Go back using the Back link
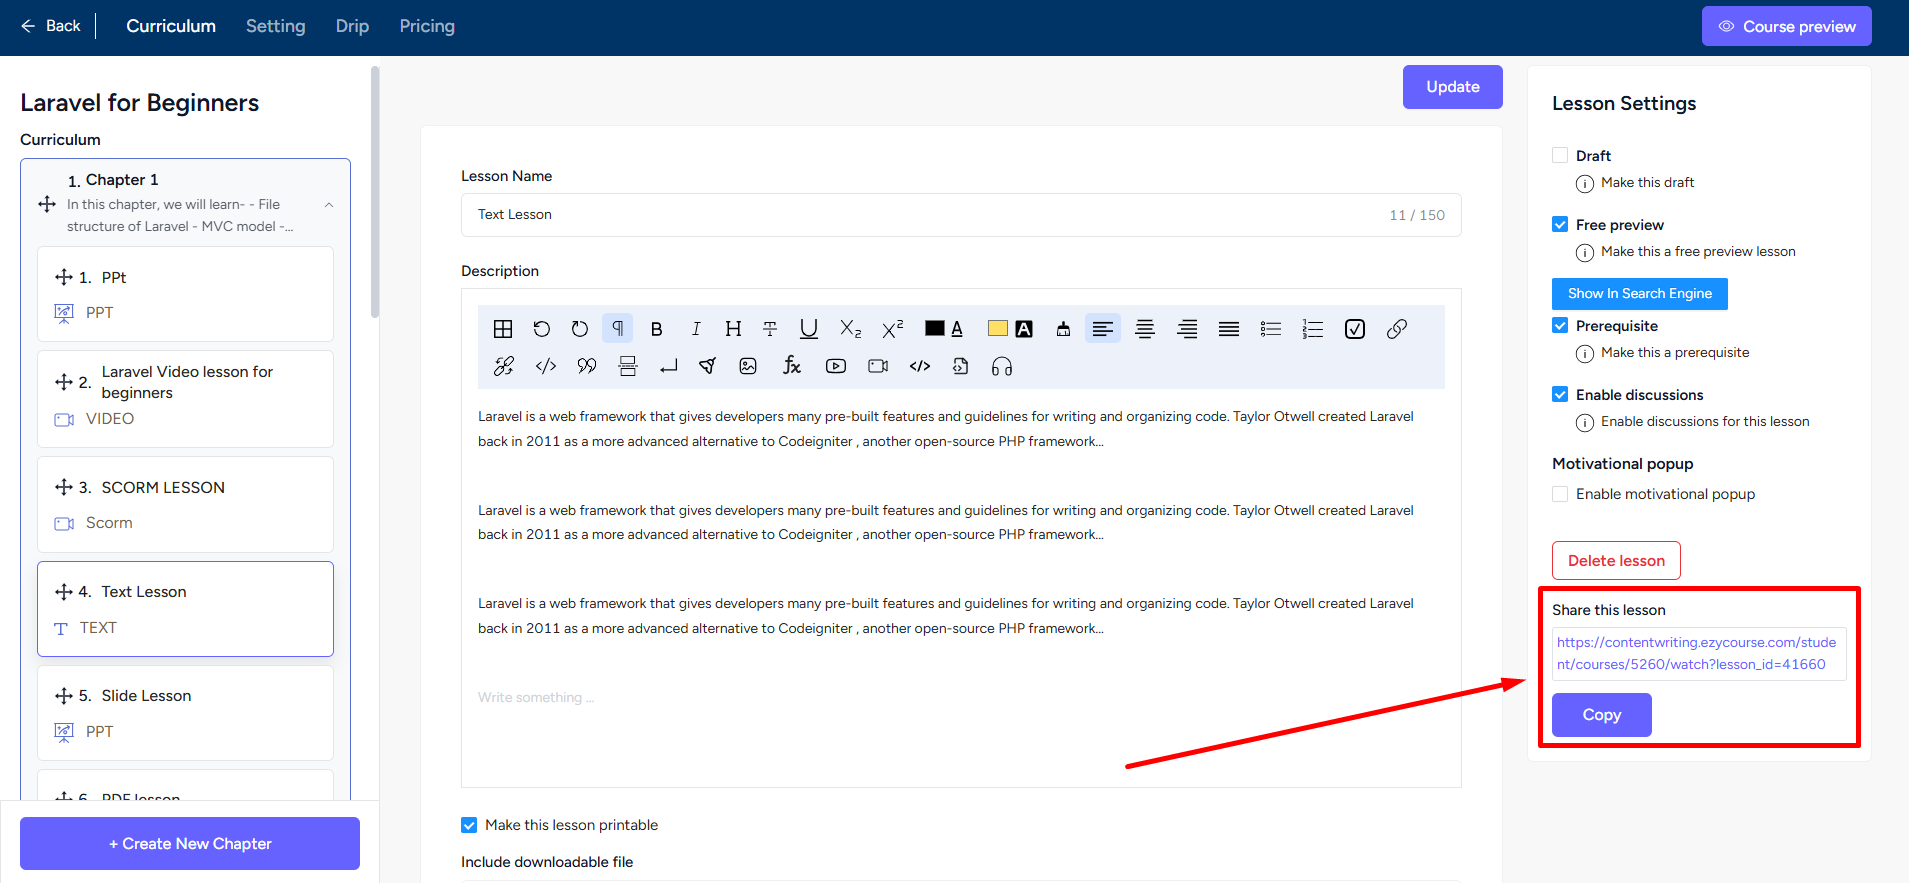Screen dimensions: 1909x883 51,26
